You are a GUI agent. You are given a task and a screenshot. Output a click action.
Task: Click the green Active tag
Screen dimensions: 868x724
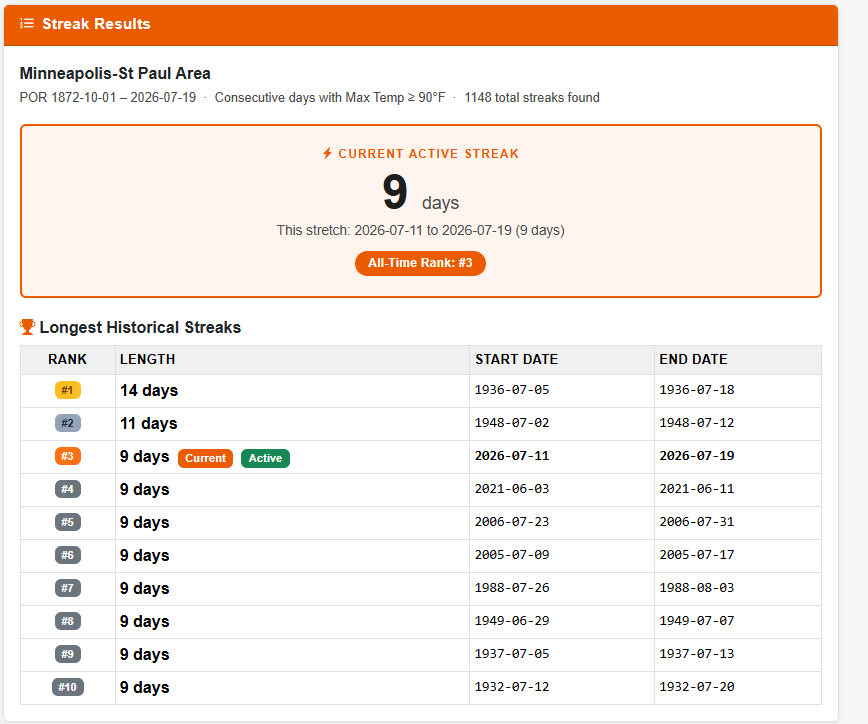point(265,458)
